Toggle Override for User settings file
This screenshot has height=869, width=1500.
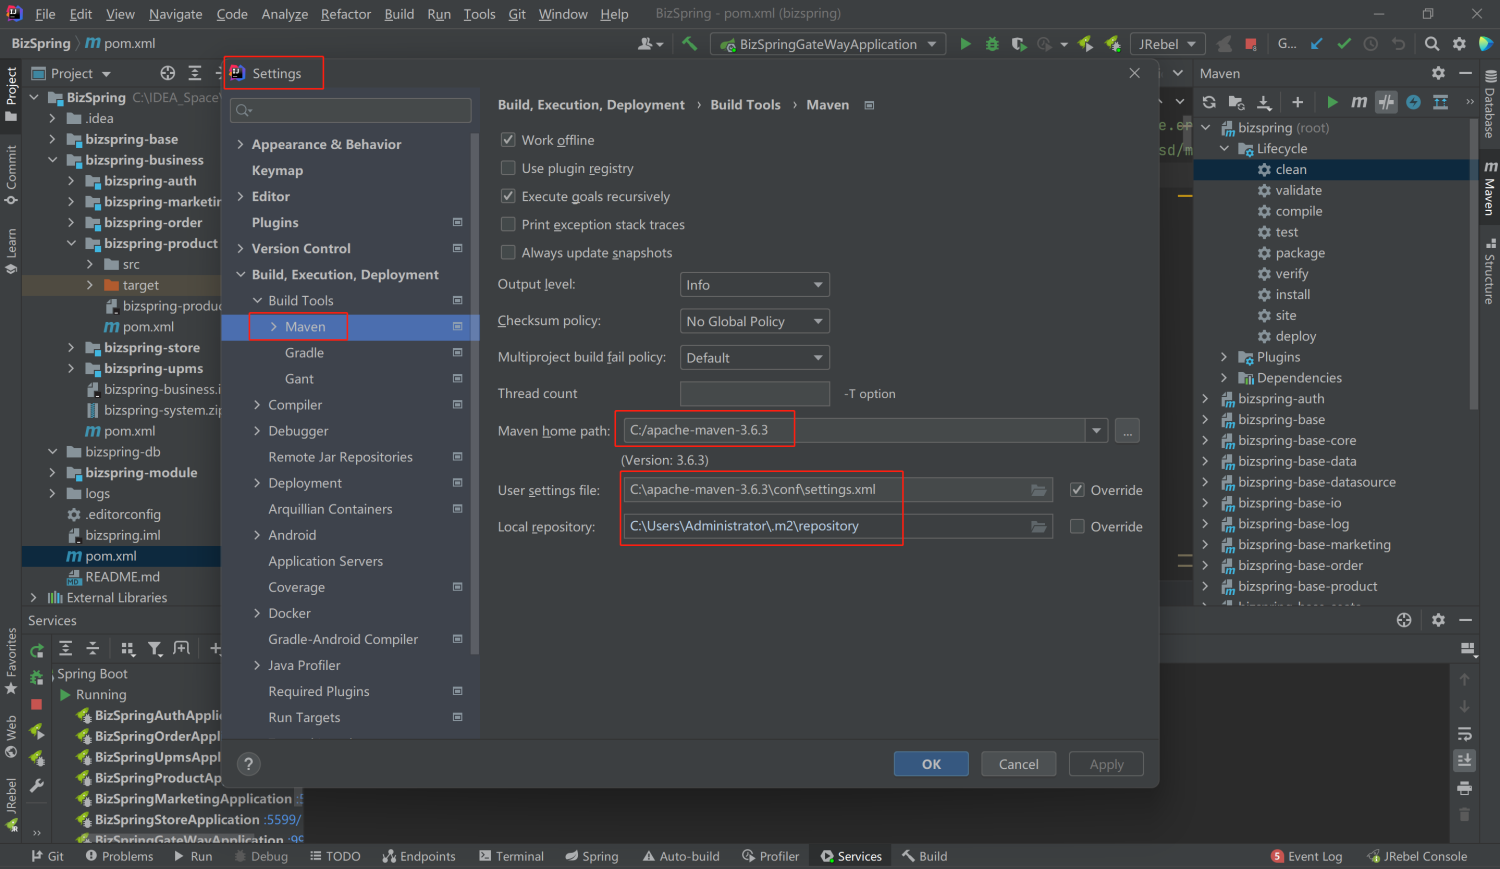coord(1077,490)
